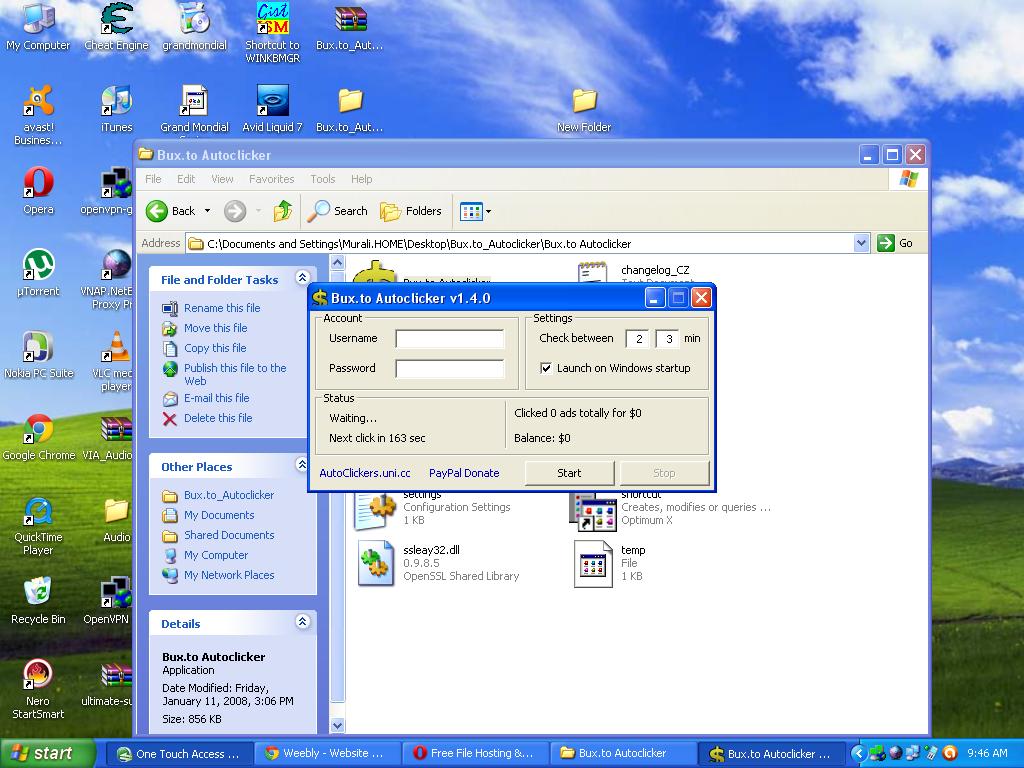
Task: Collapse the Details panel
Action: [302, 622]
